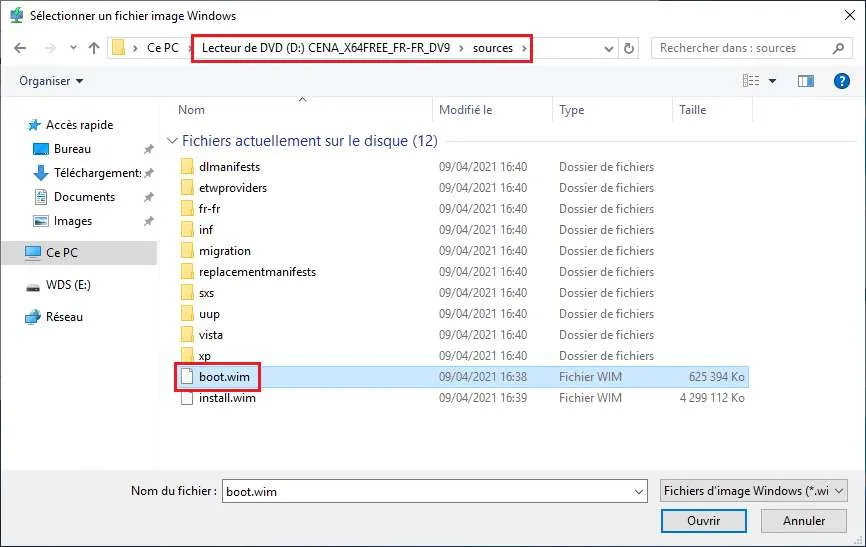866x547 pixels.
Task: Select the uup folder
Action: pyautogui.click(x=209, y=314)
